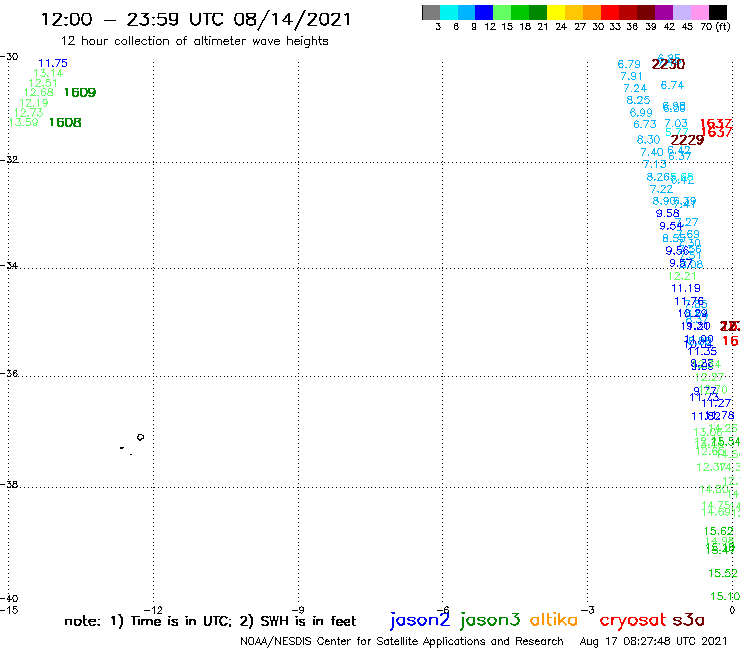The height and width of the screenshot is (650, 740).
Task: Click the 's3a' legend label
Action: pos(688,620)
